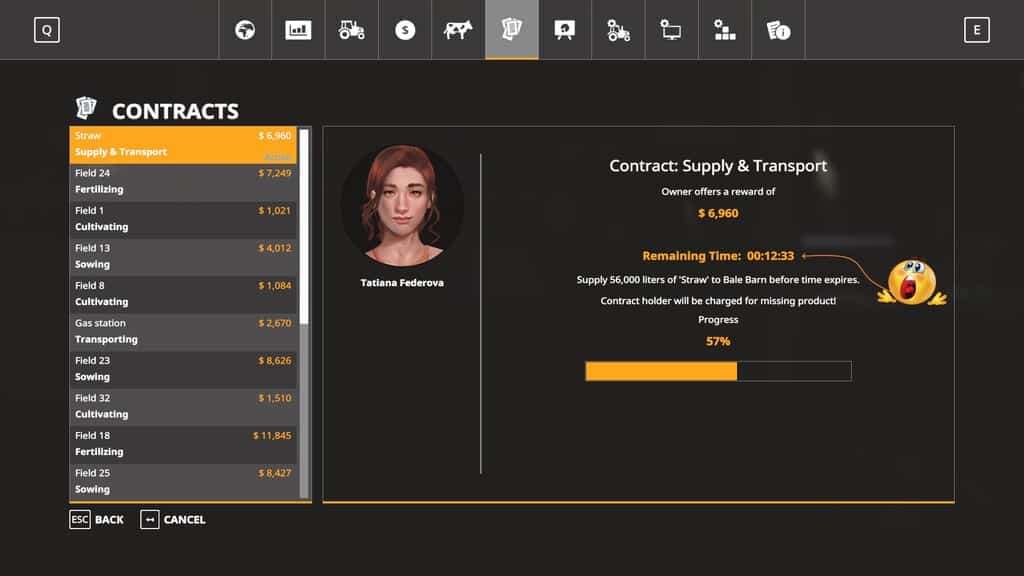The height and width of the screenshot is (576, 1024).
Task: Open the vehicle settings tractor-gear tab
Action: (x=619, y=30)
